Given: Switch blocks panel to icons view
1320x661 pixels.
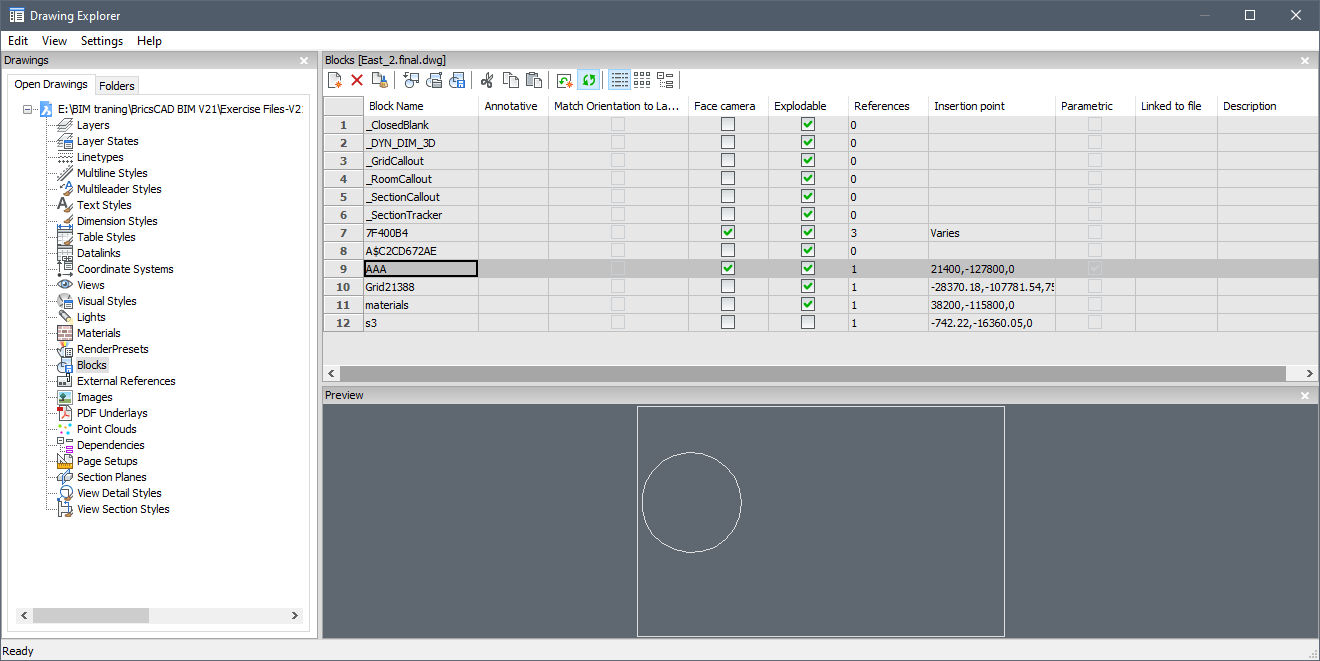Looking at the screenshot, I should click(x=642, y=79).
